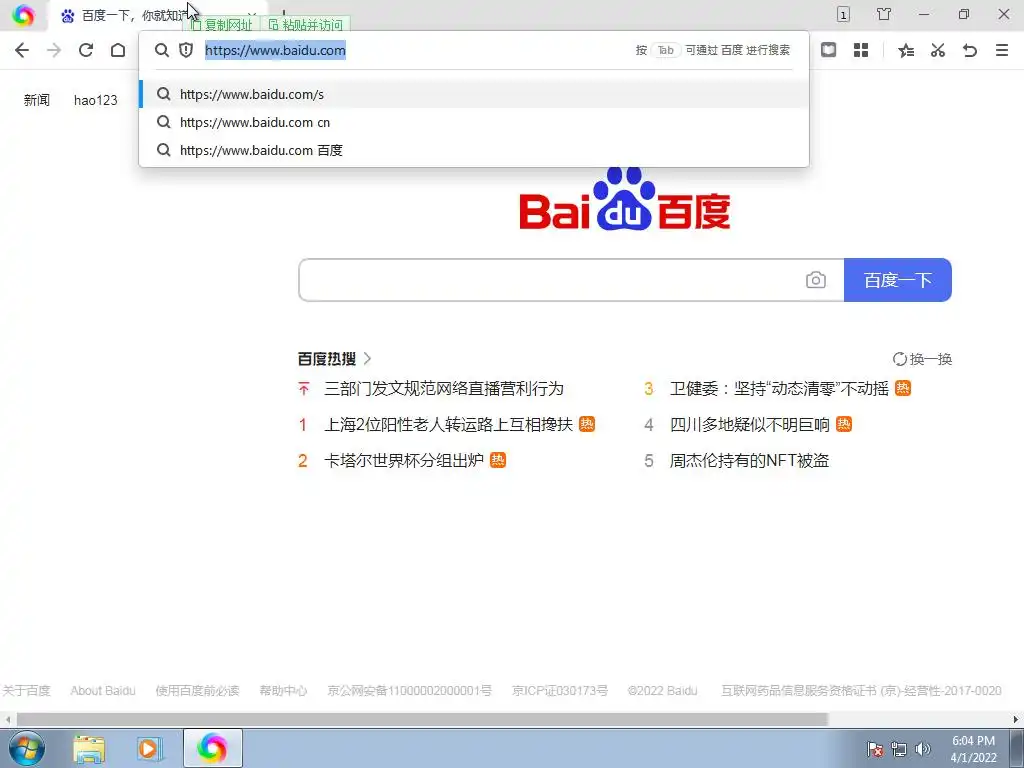Open the About Baidu footer link

(x=103, y=690)
